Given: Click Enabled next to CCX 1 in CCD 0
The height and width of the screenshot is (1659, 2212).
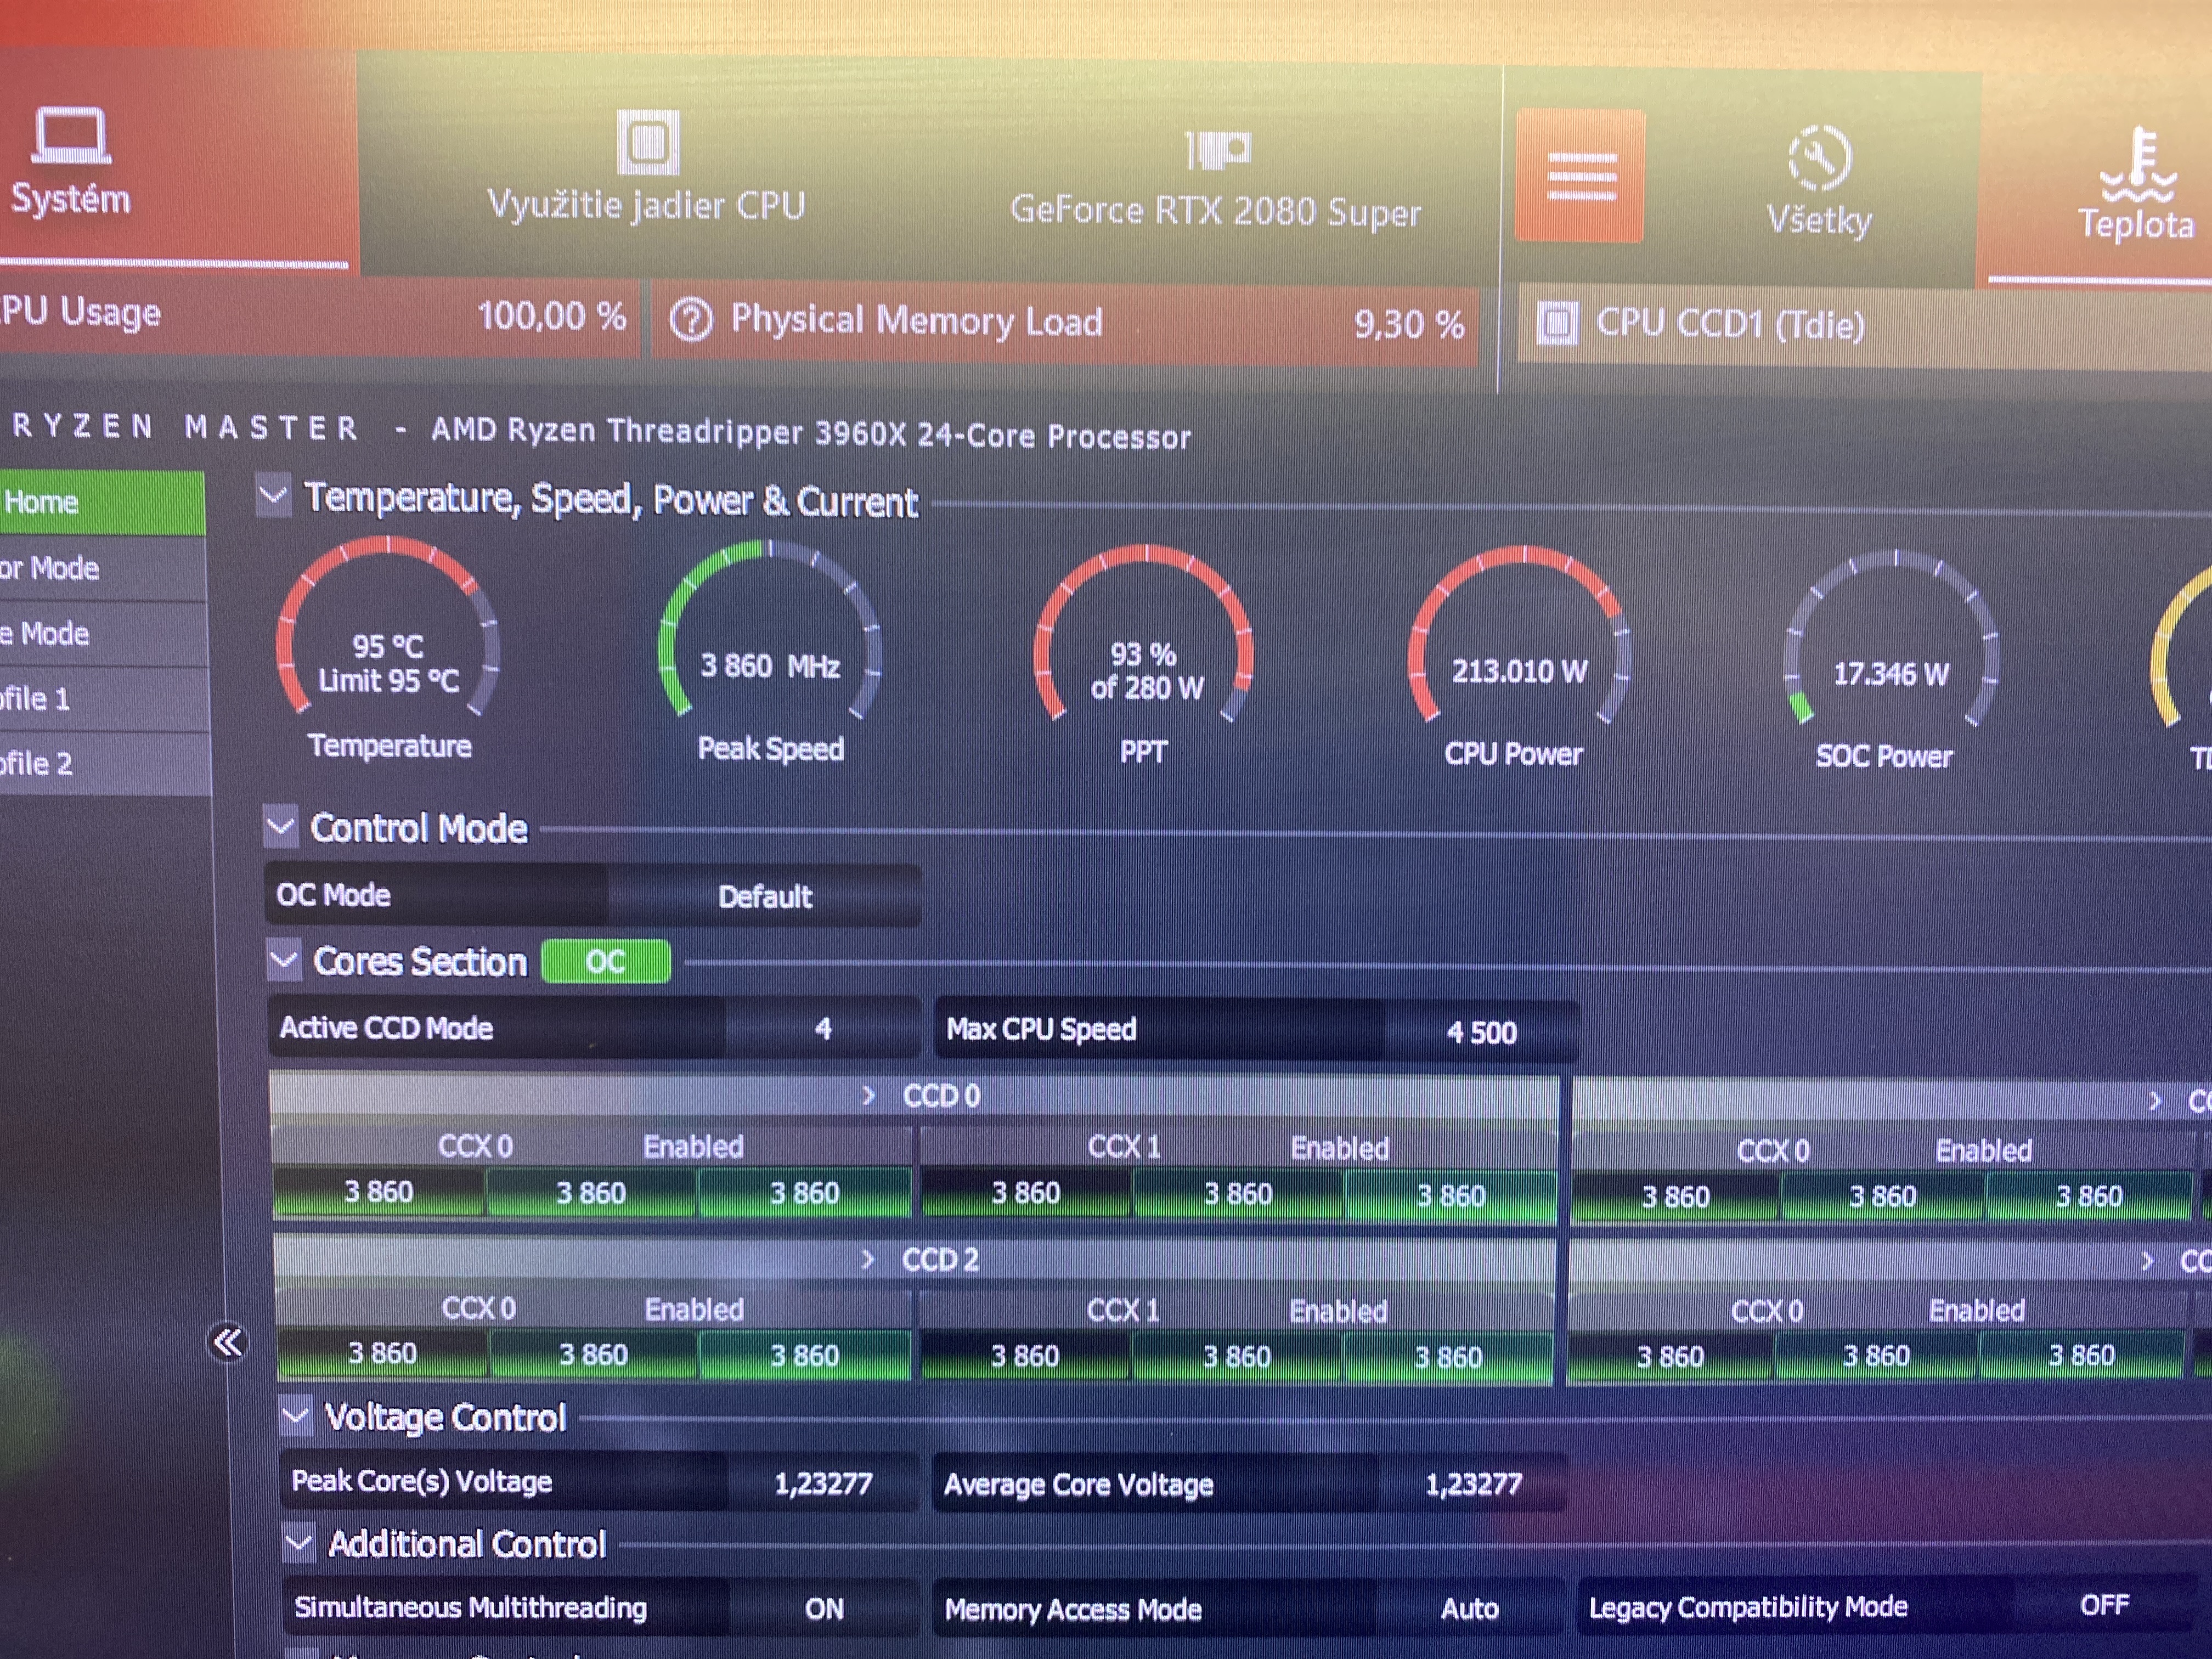Looking at the screenshot, I should (1340, 1148).
